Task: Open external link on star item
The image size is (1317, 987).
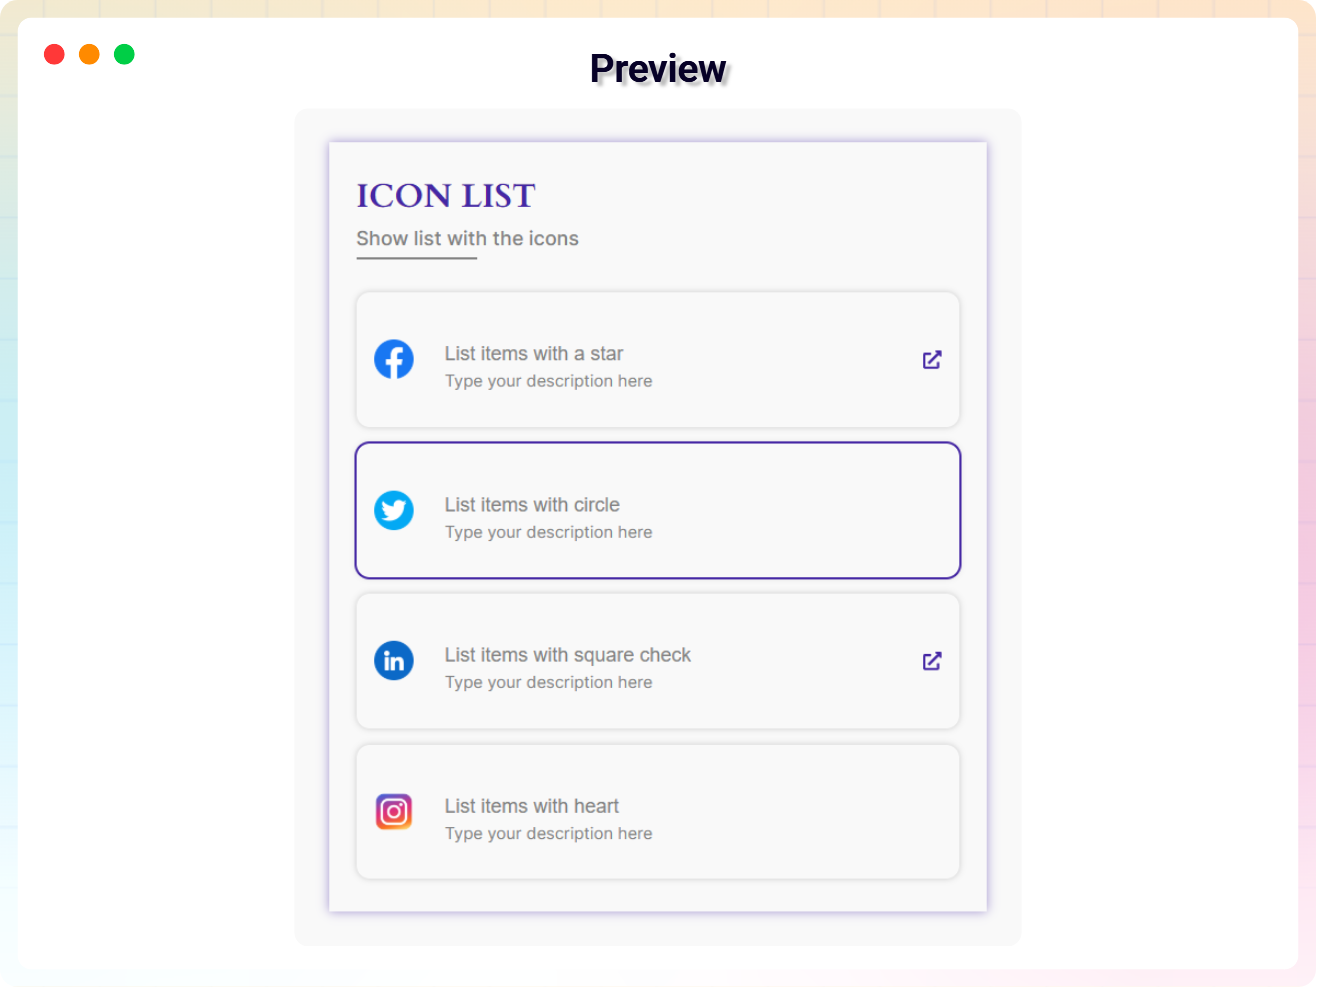Action: (x=932, y=360)
